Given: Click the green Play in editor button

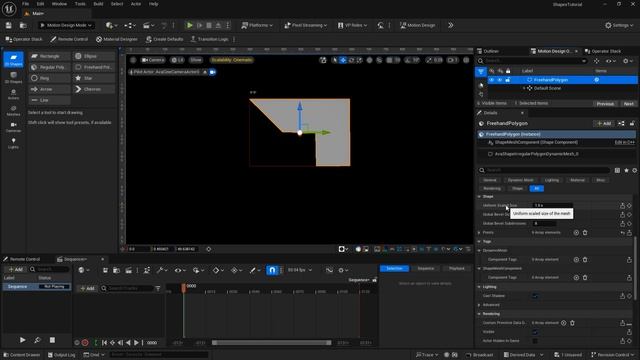Looking at the screenshot, I should pyautogui.click(x=189, y=25).
